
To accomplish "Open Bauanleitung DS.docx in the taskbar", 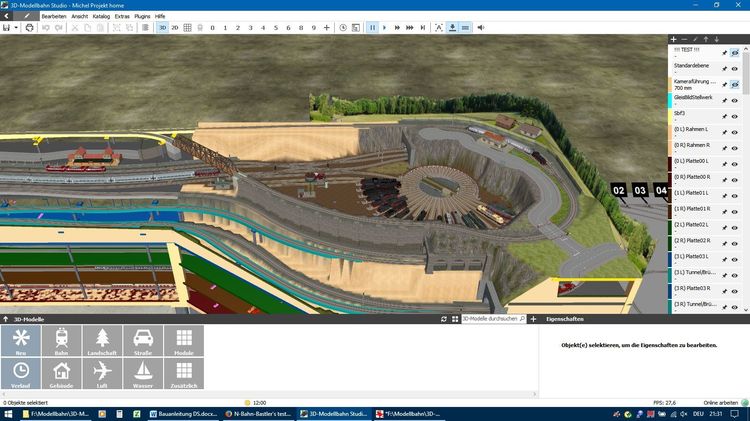I will (184, 414).
